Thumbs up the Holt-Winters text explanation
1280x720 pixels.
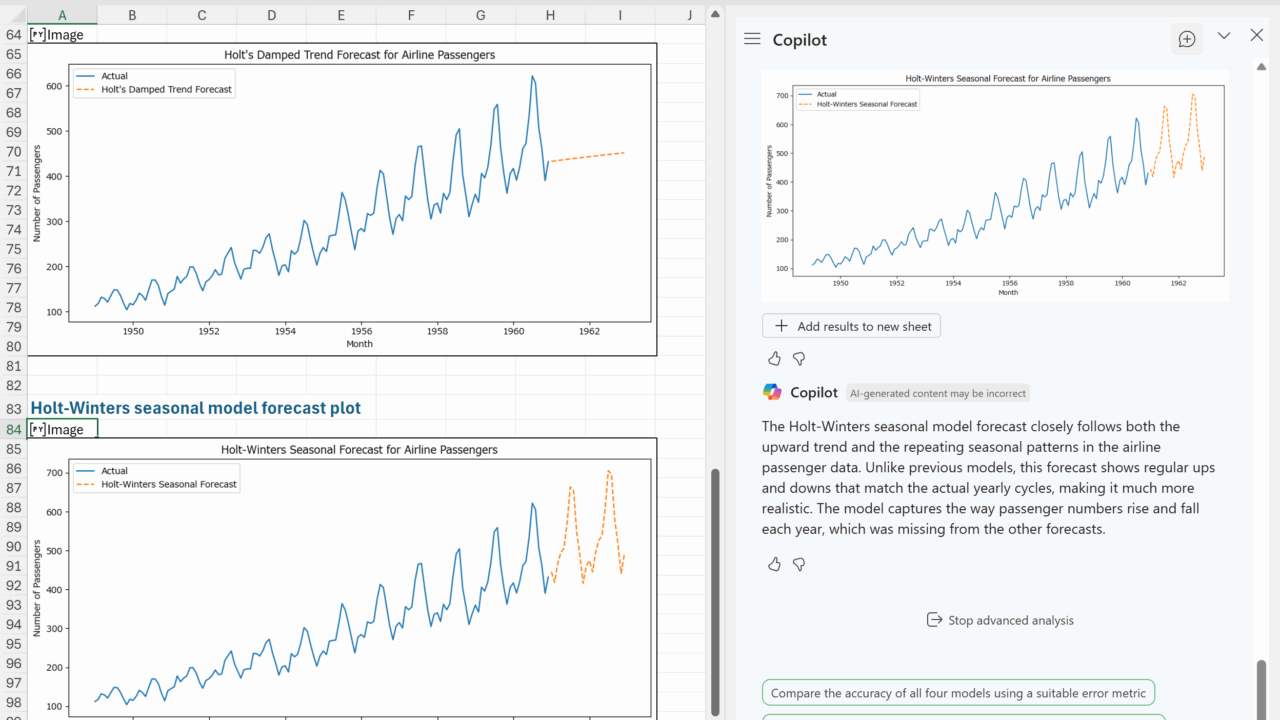[x=774, y=564]
